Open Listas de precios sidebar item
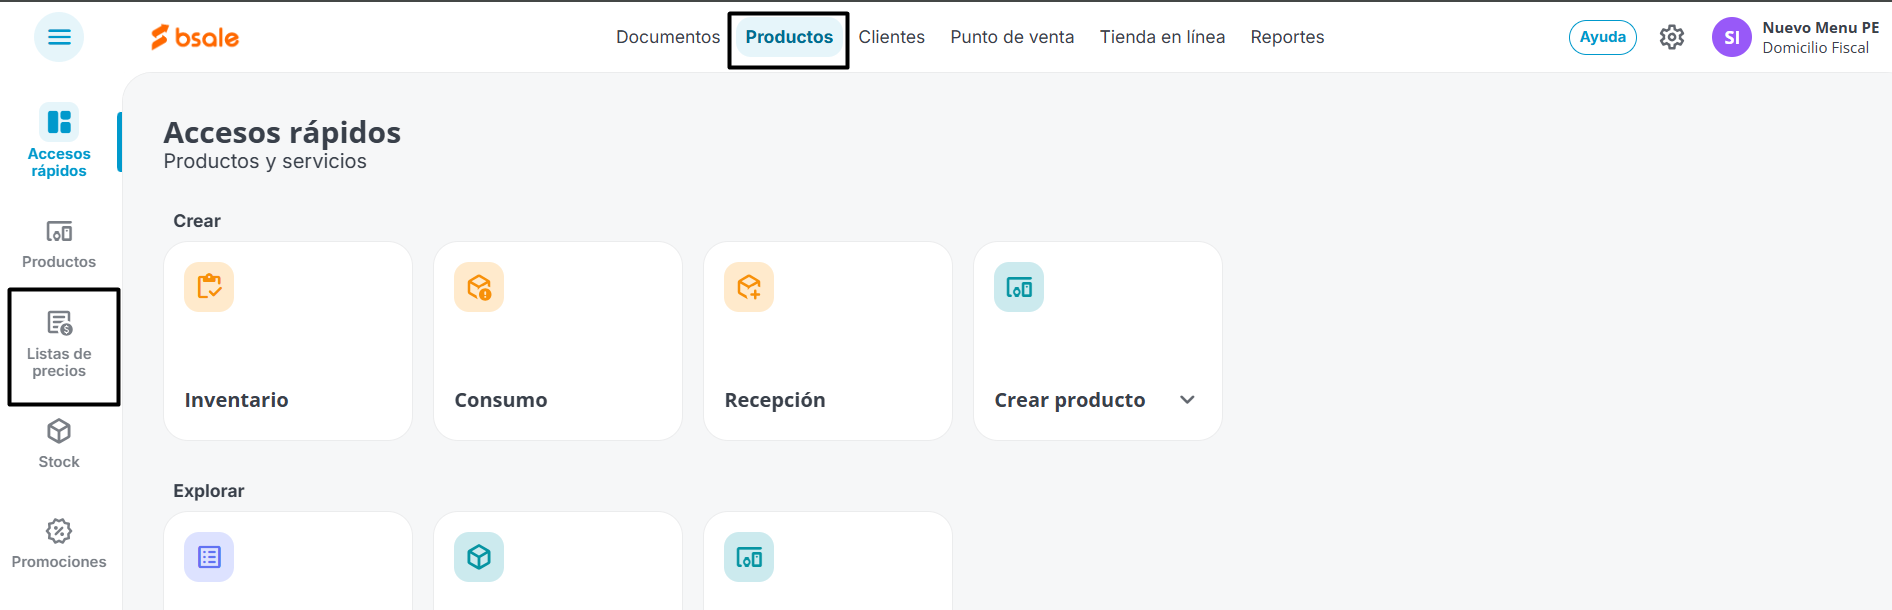Viewport: 1892px width, 610px height. 59,345
